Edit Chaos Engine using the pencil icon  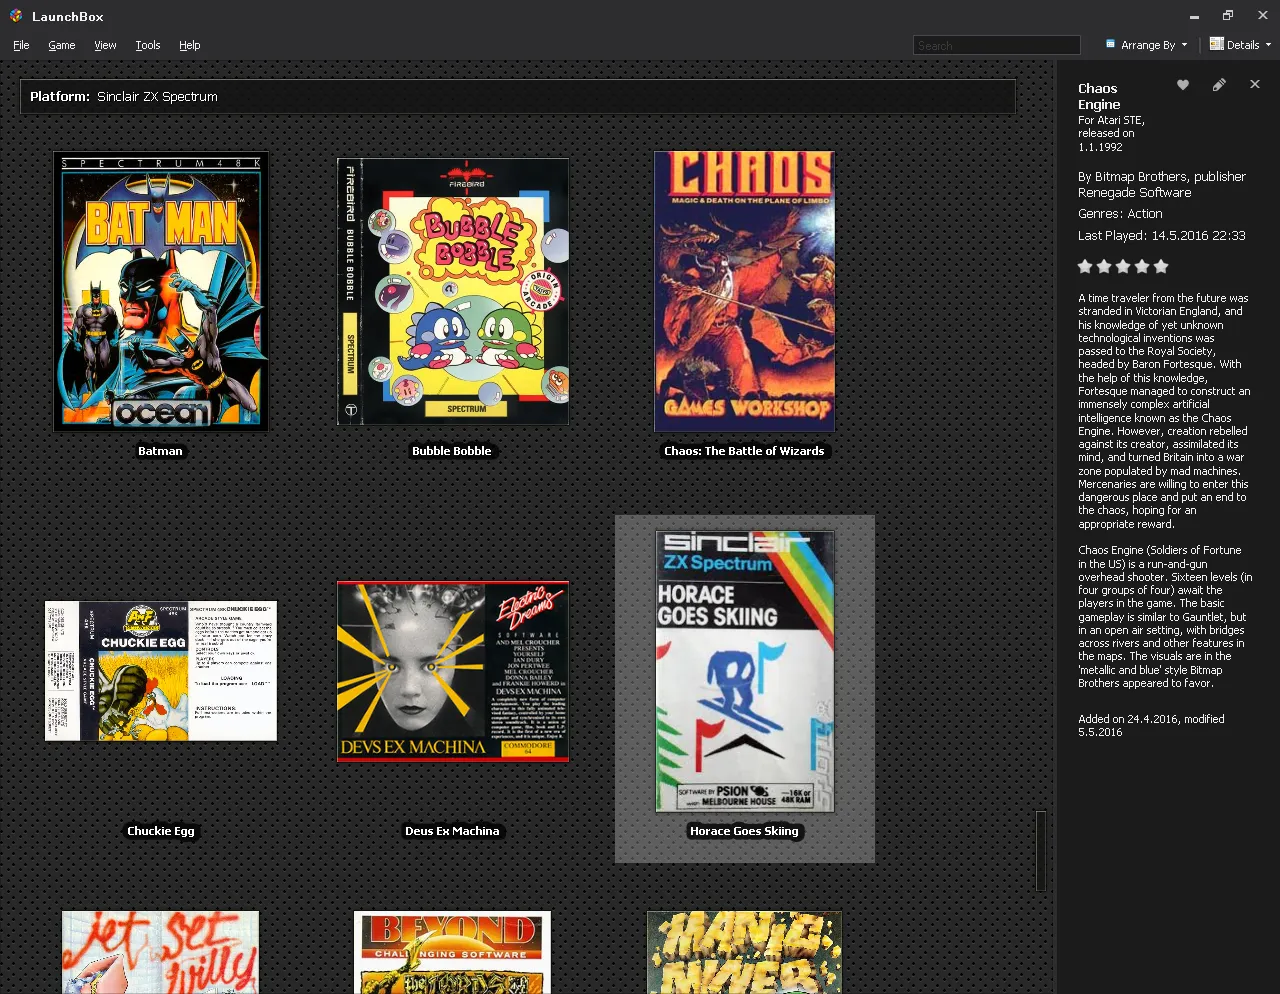coord(1219,85)
